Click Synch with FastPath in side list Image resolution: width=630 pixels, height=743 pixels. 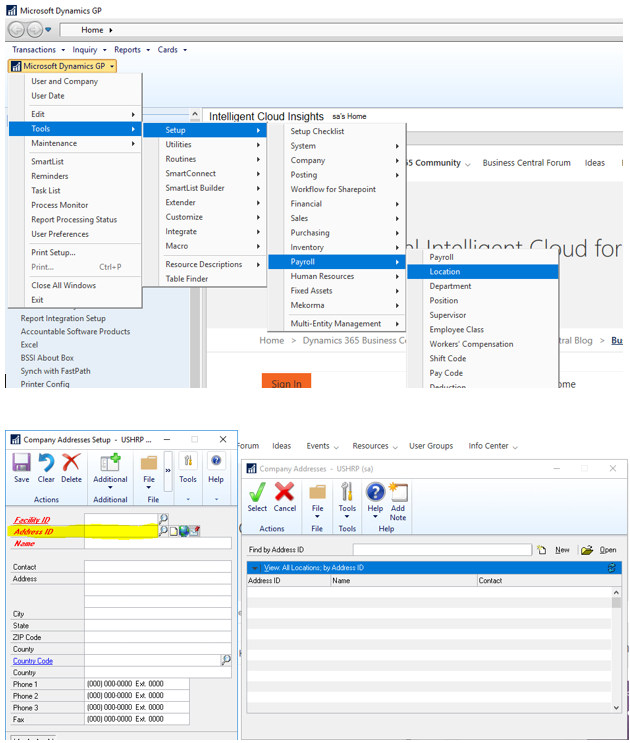tap(55, 371)
